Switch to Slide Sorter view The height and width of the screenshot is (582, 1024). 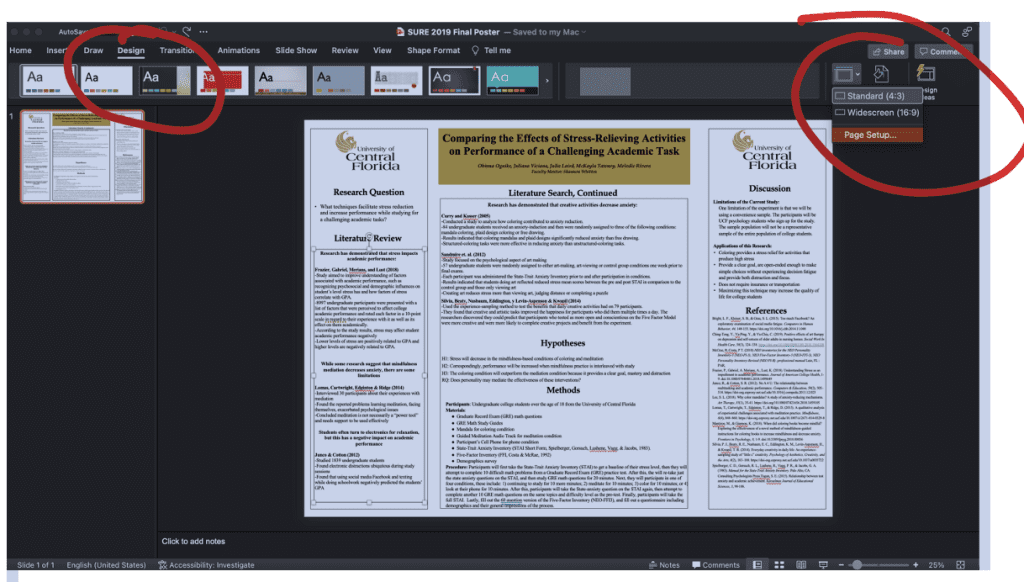[779, 565]
